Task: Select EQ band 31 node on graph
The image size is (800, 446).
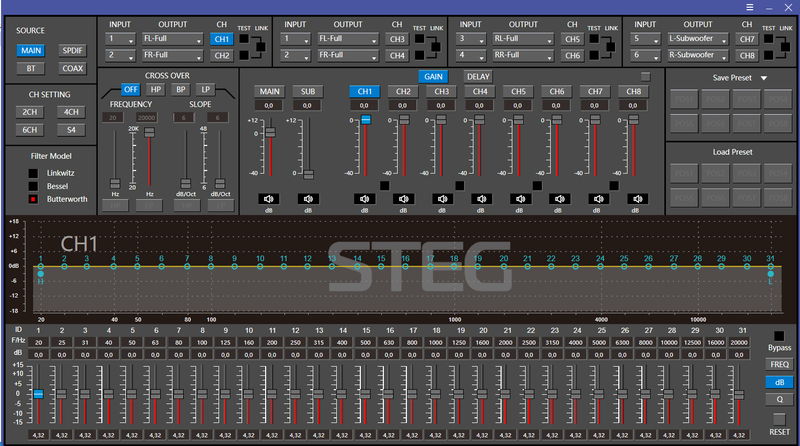Action: [770, 266]
